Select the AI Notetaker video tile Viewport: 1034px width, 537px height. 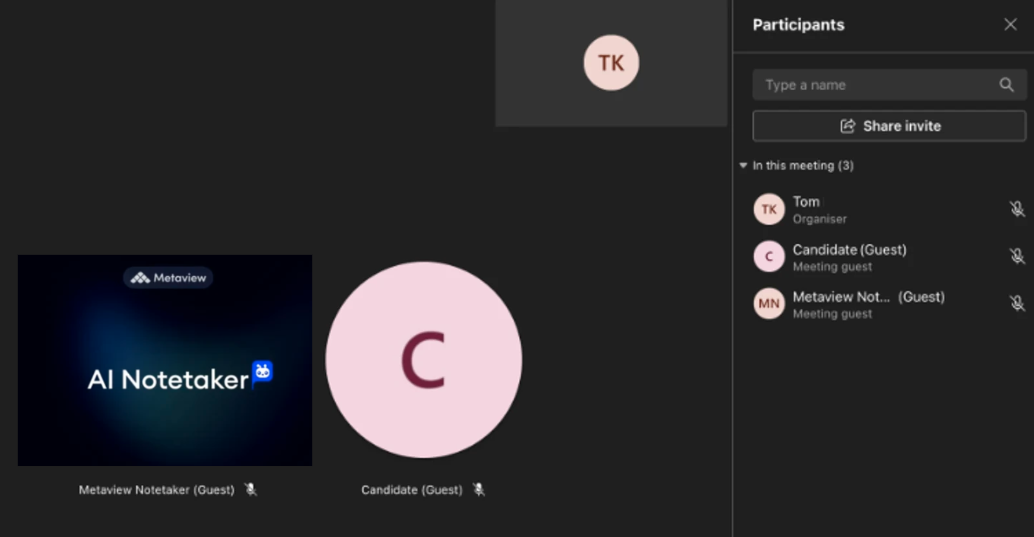[165, 360]
